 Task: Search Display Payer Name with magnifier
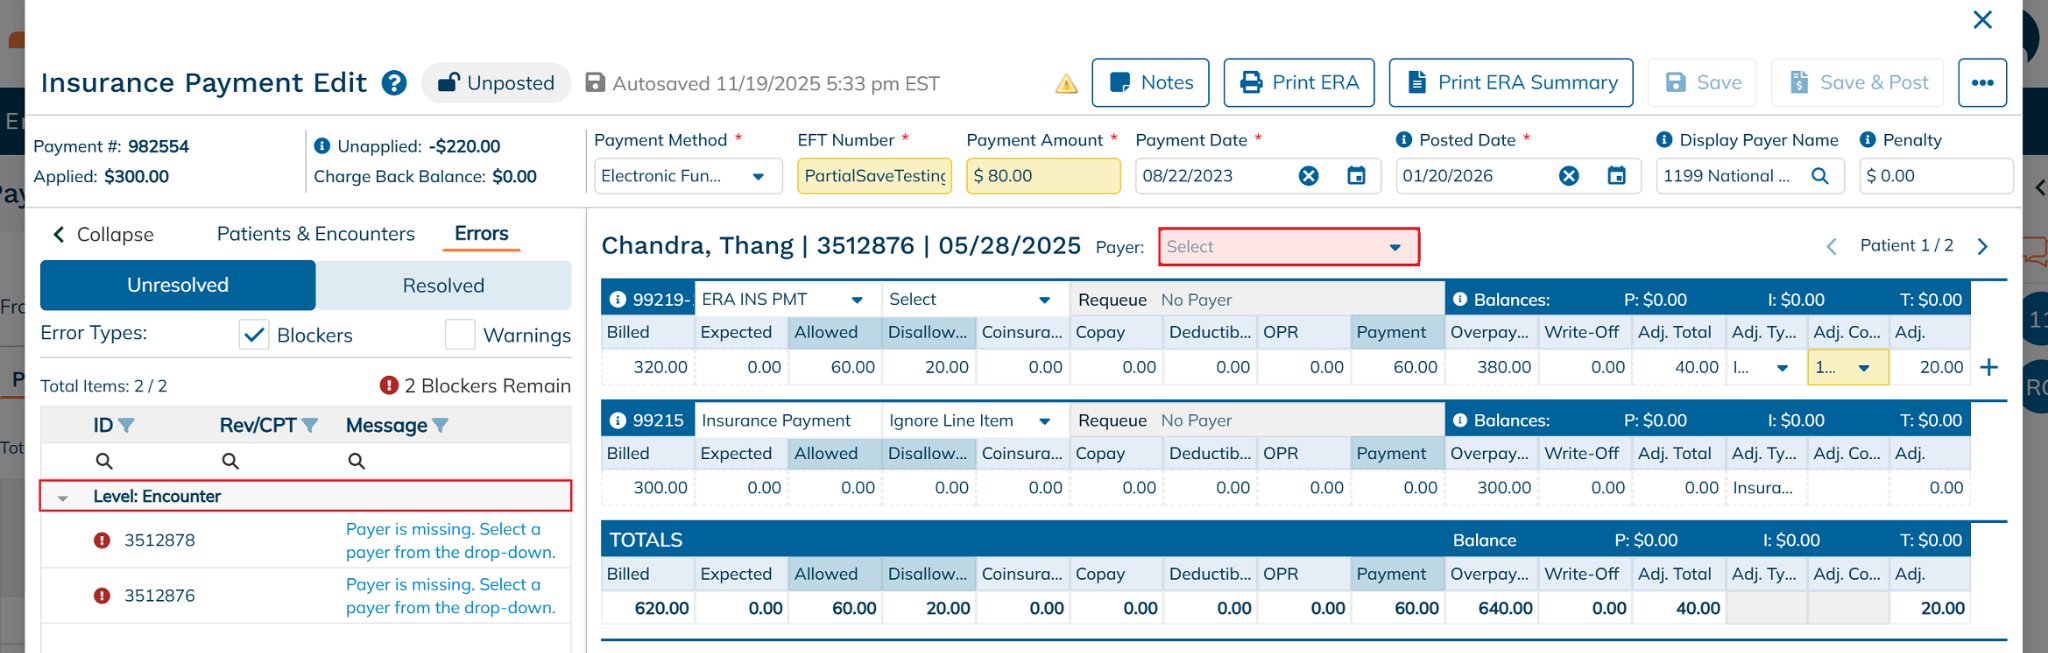pyautogui.click(x=1820, y=176)
